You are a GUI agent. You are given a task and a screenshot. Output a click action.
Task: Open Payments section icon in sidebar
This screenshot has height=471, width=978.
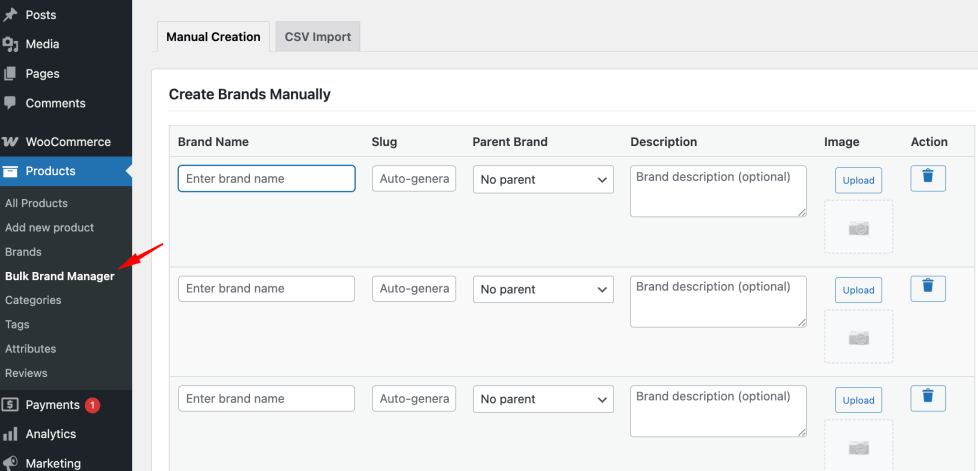coord(10,405)
